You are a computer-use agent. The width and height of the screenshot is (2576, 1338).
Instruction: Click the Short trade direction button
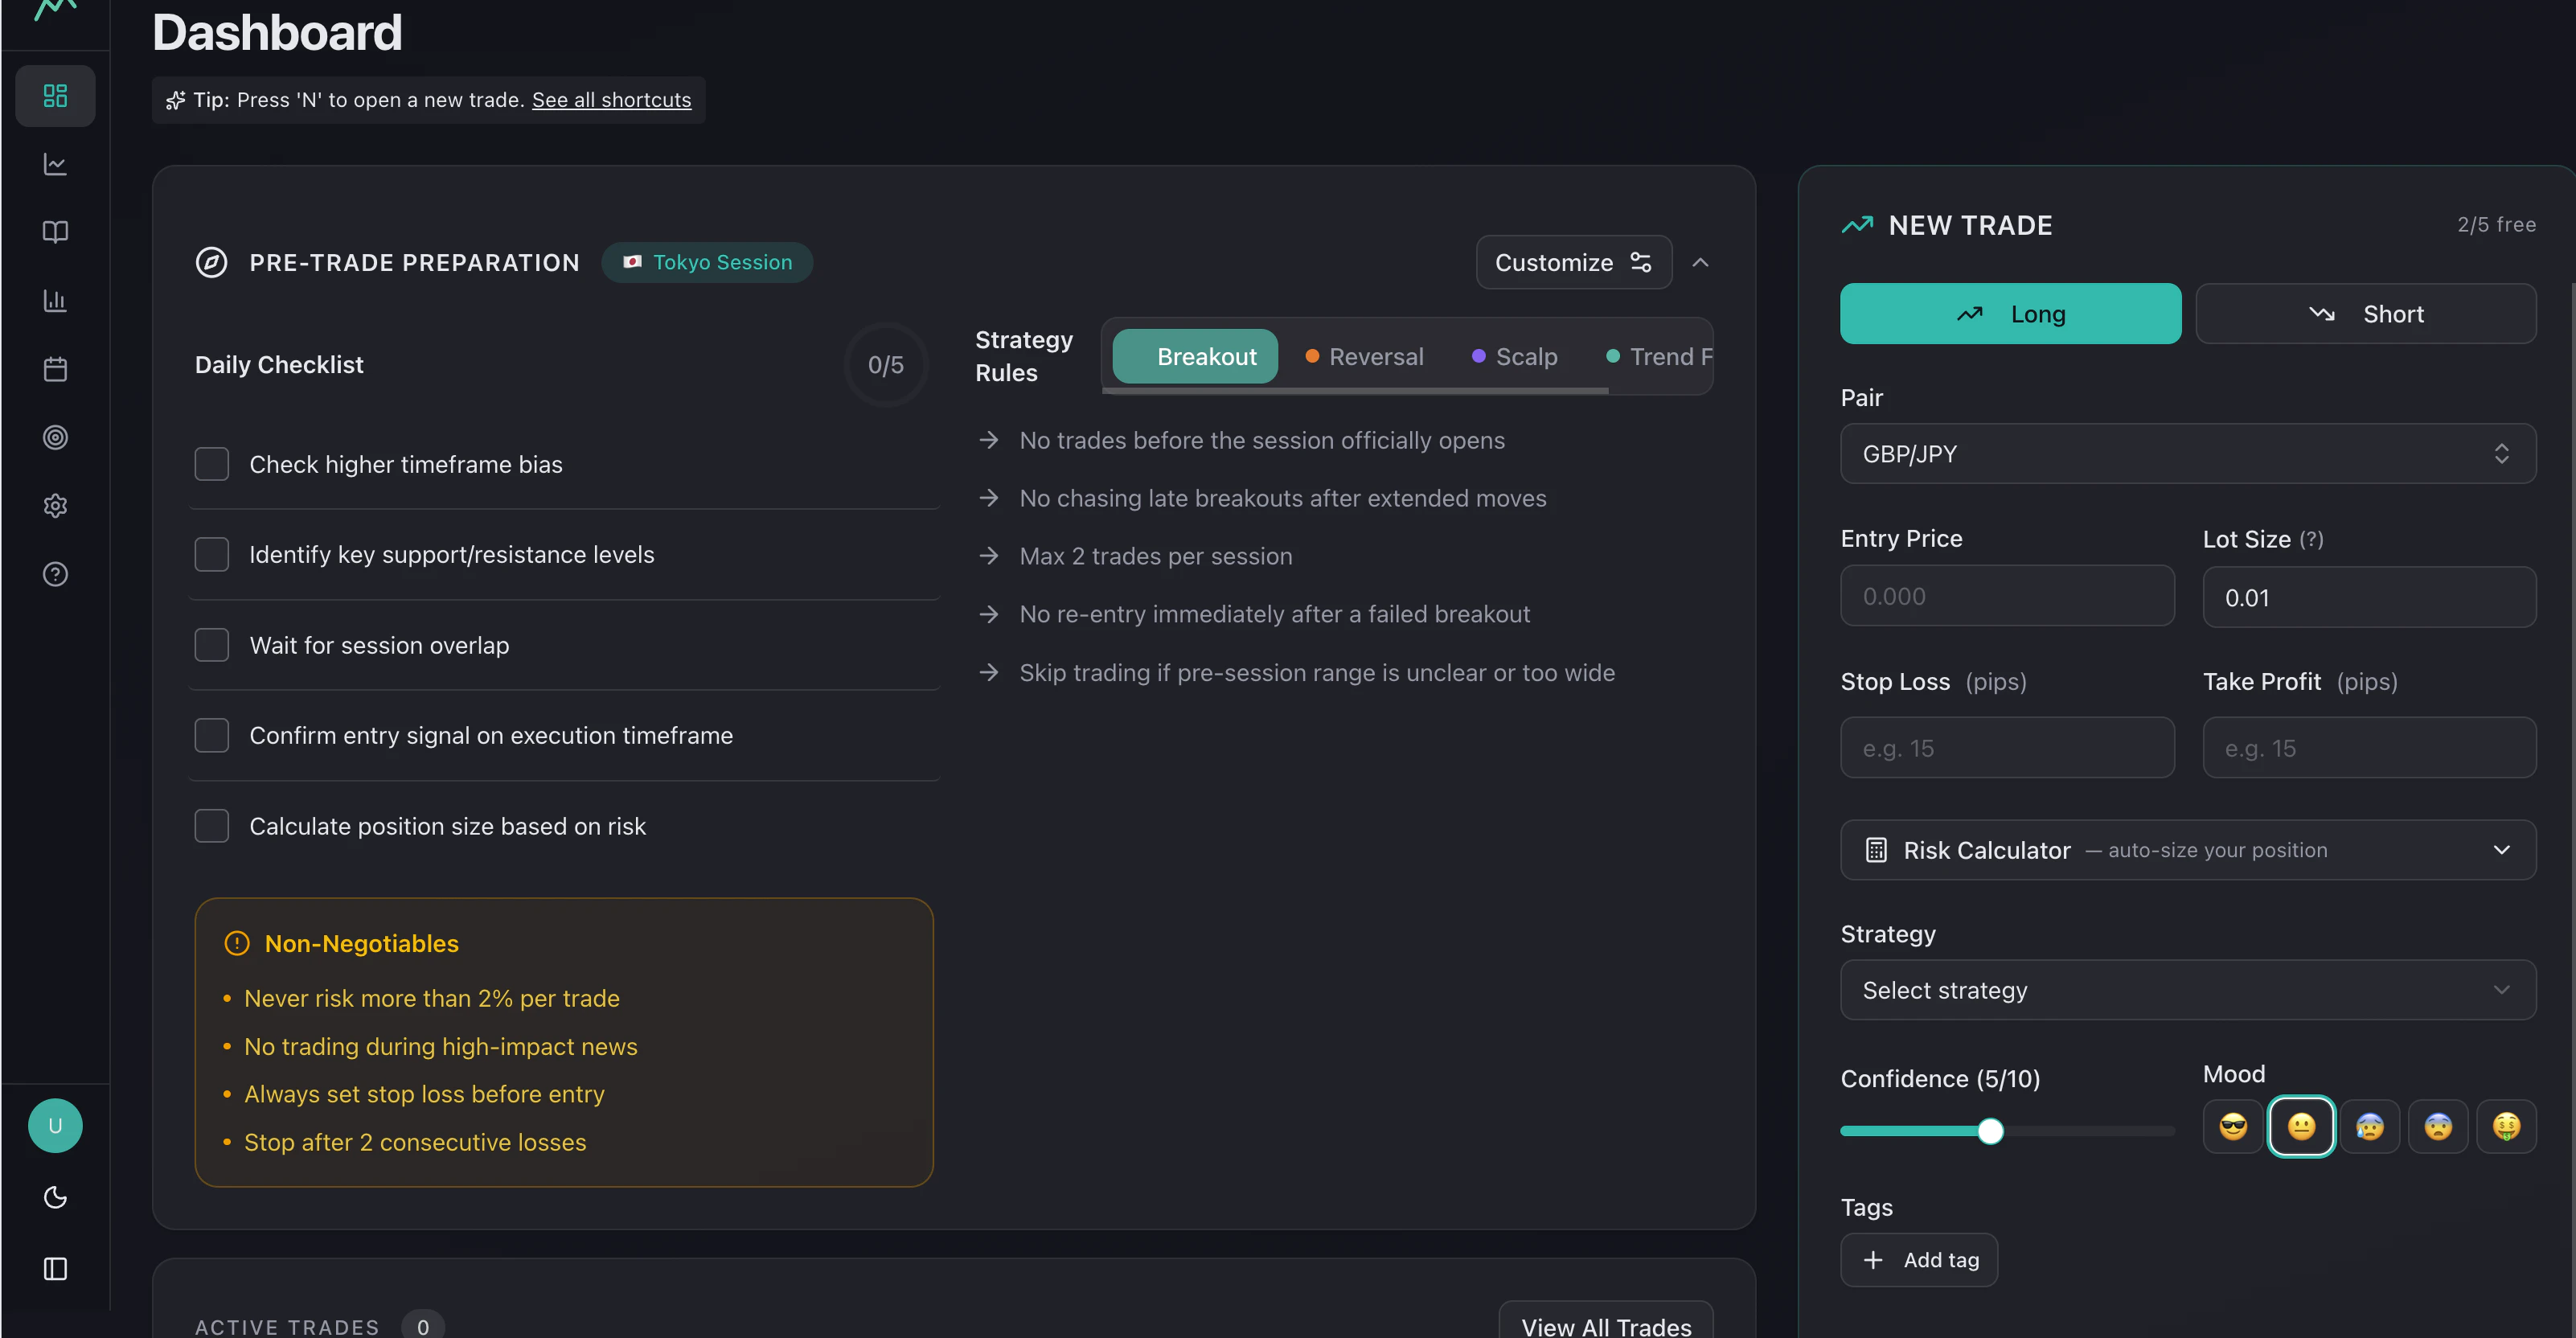[x=2365, y=314]
